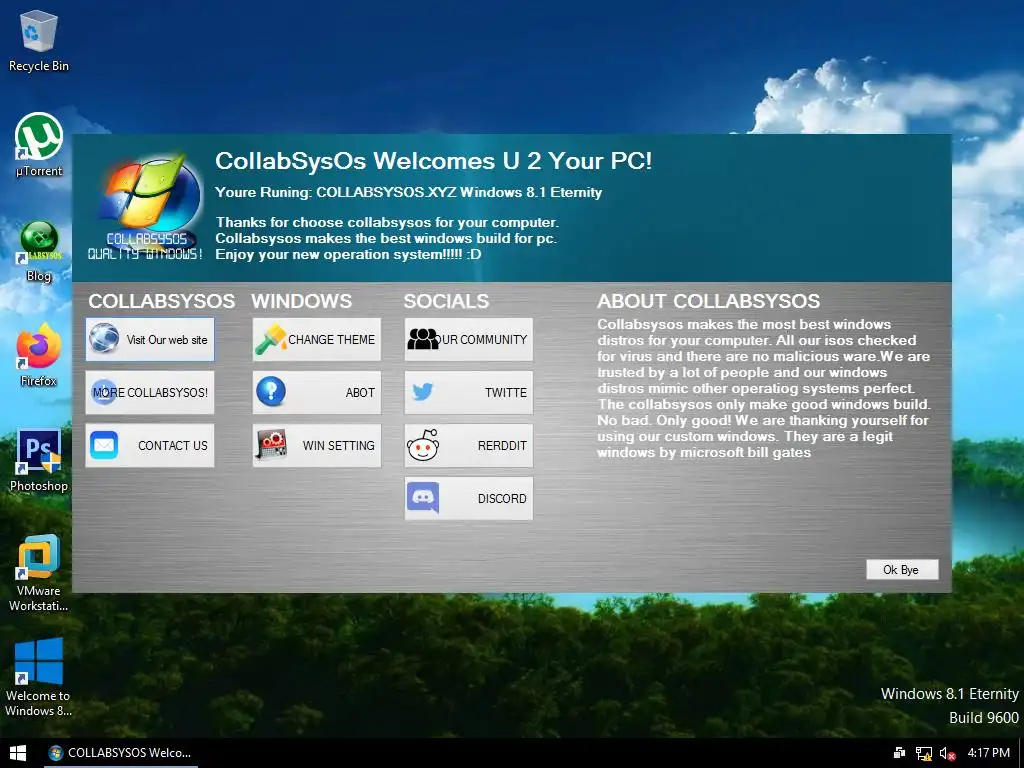Click the CollabSysOs Windows logo image
The width and height of the screenshot is (1024, 768).
point(146,208)
